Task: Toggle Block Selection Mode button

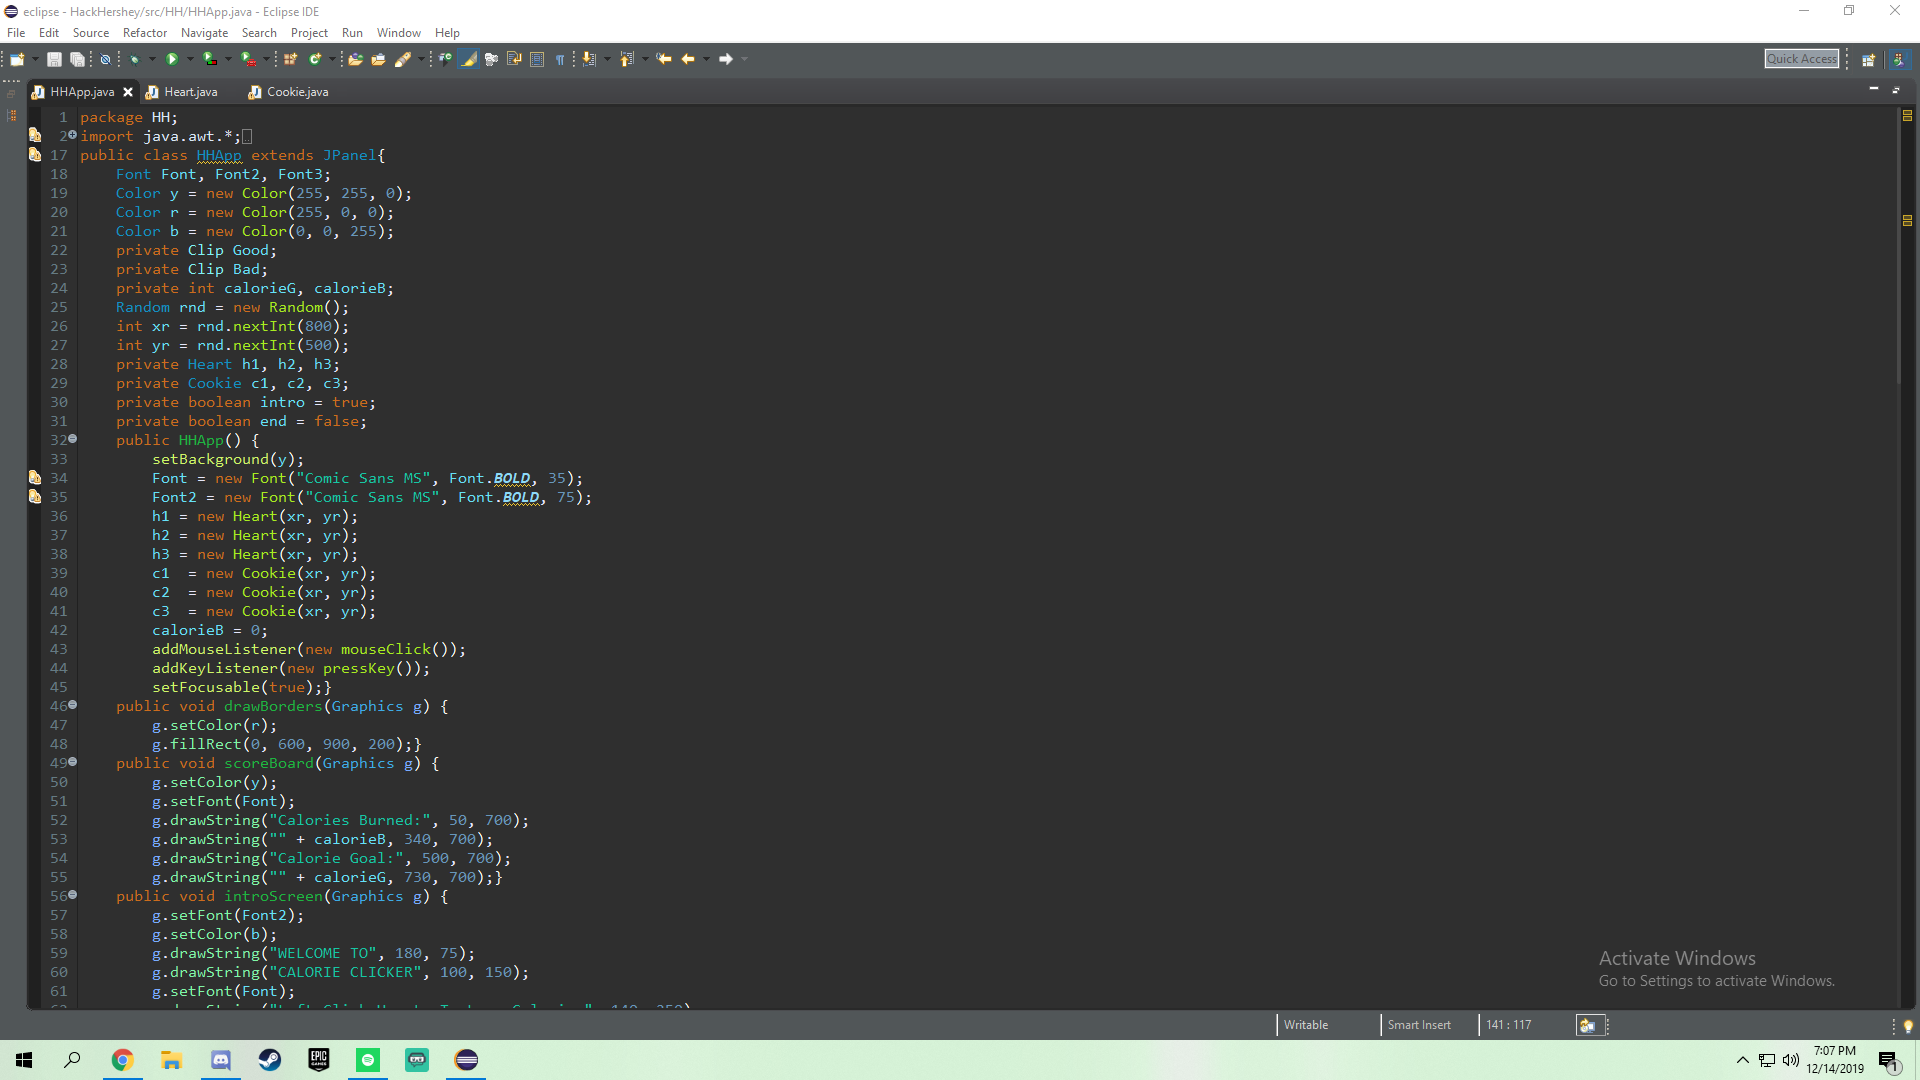Action: point(537,60)
